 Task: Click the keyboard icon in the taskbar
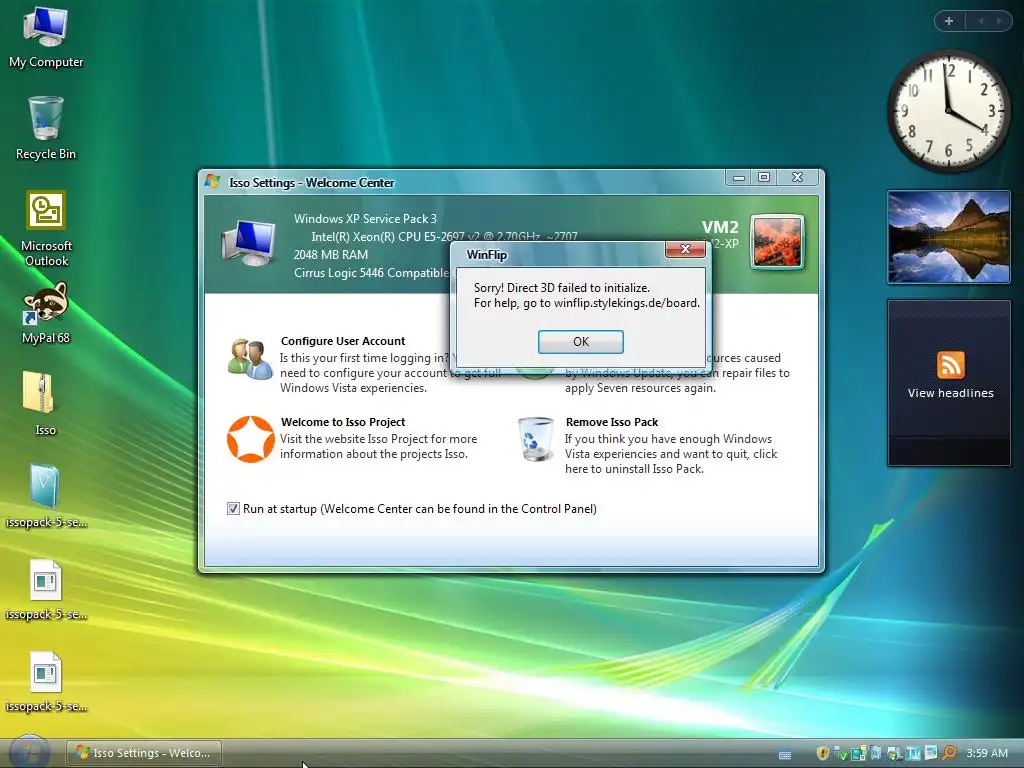pyautogui.click(x=785, y=755)
